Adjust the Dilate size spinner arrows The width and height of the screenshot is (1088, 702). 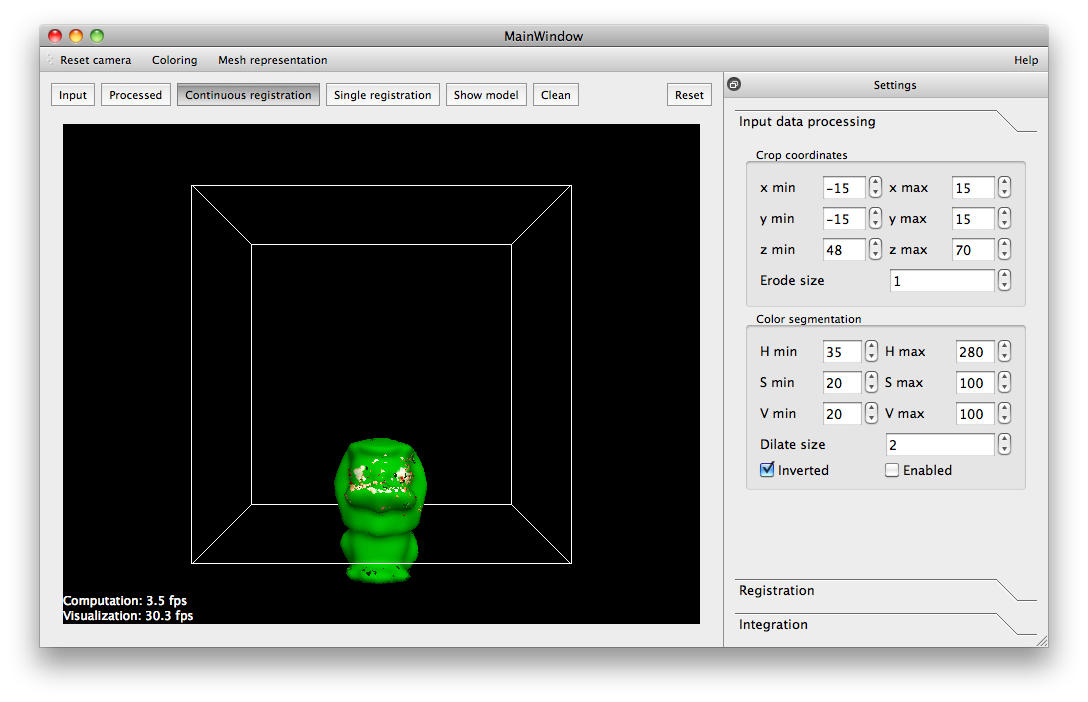[1004, 444]
